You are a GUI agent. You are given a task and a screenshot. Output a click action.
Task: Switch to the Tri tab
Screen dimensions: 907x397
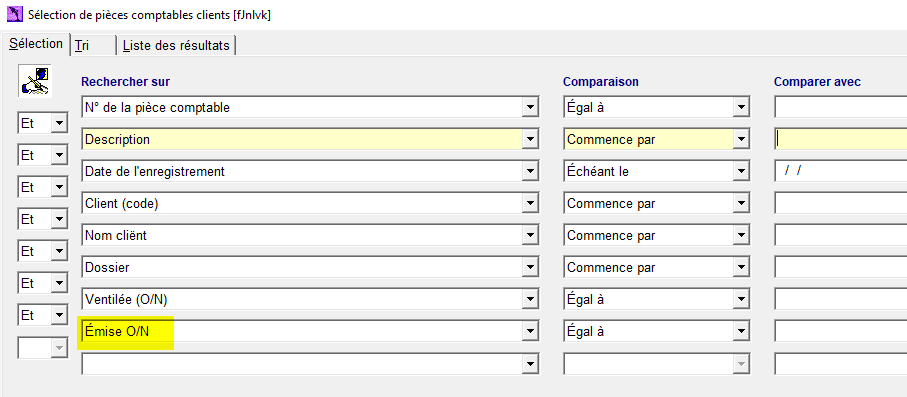coord(93,45)
